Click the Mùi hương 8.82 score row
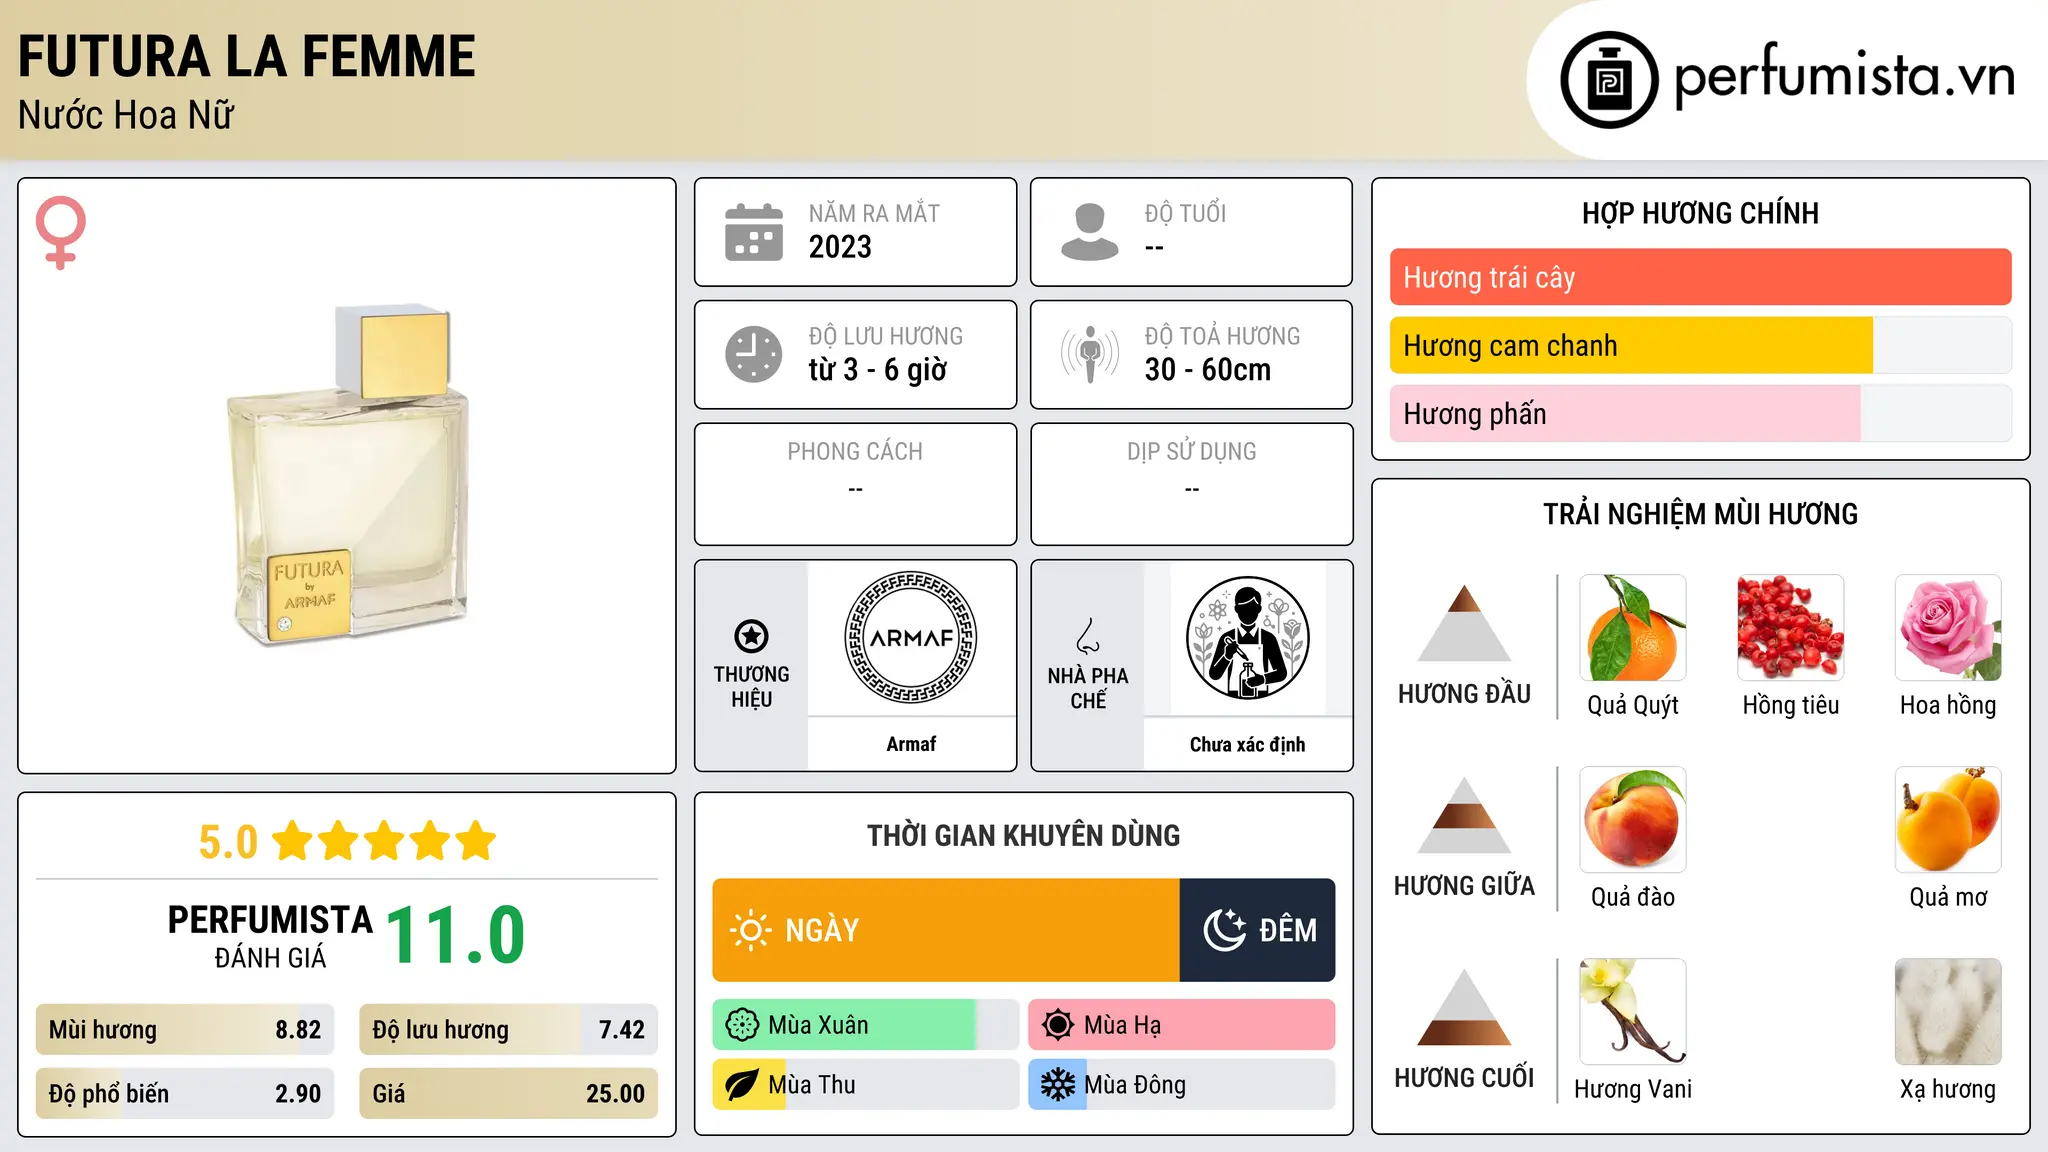 185,1030
